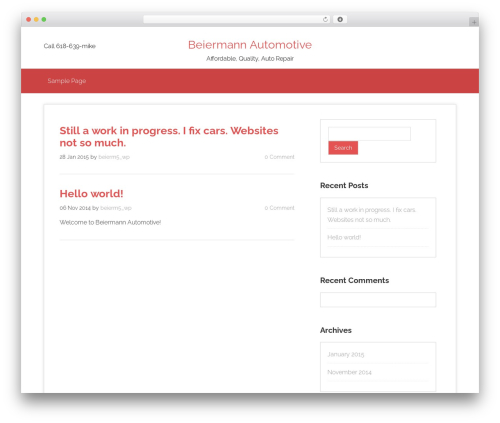Click the Recent Posts heading
The height and width of the screenshot is (423, 500).
point(344,185)
